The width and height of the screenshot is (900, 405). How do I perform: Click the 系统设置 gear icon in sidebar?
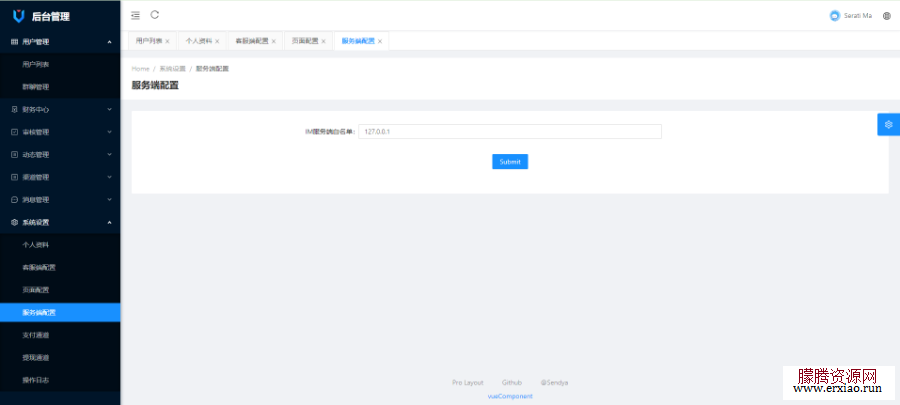point(15,223)
